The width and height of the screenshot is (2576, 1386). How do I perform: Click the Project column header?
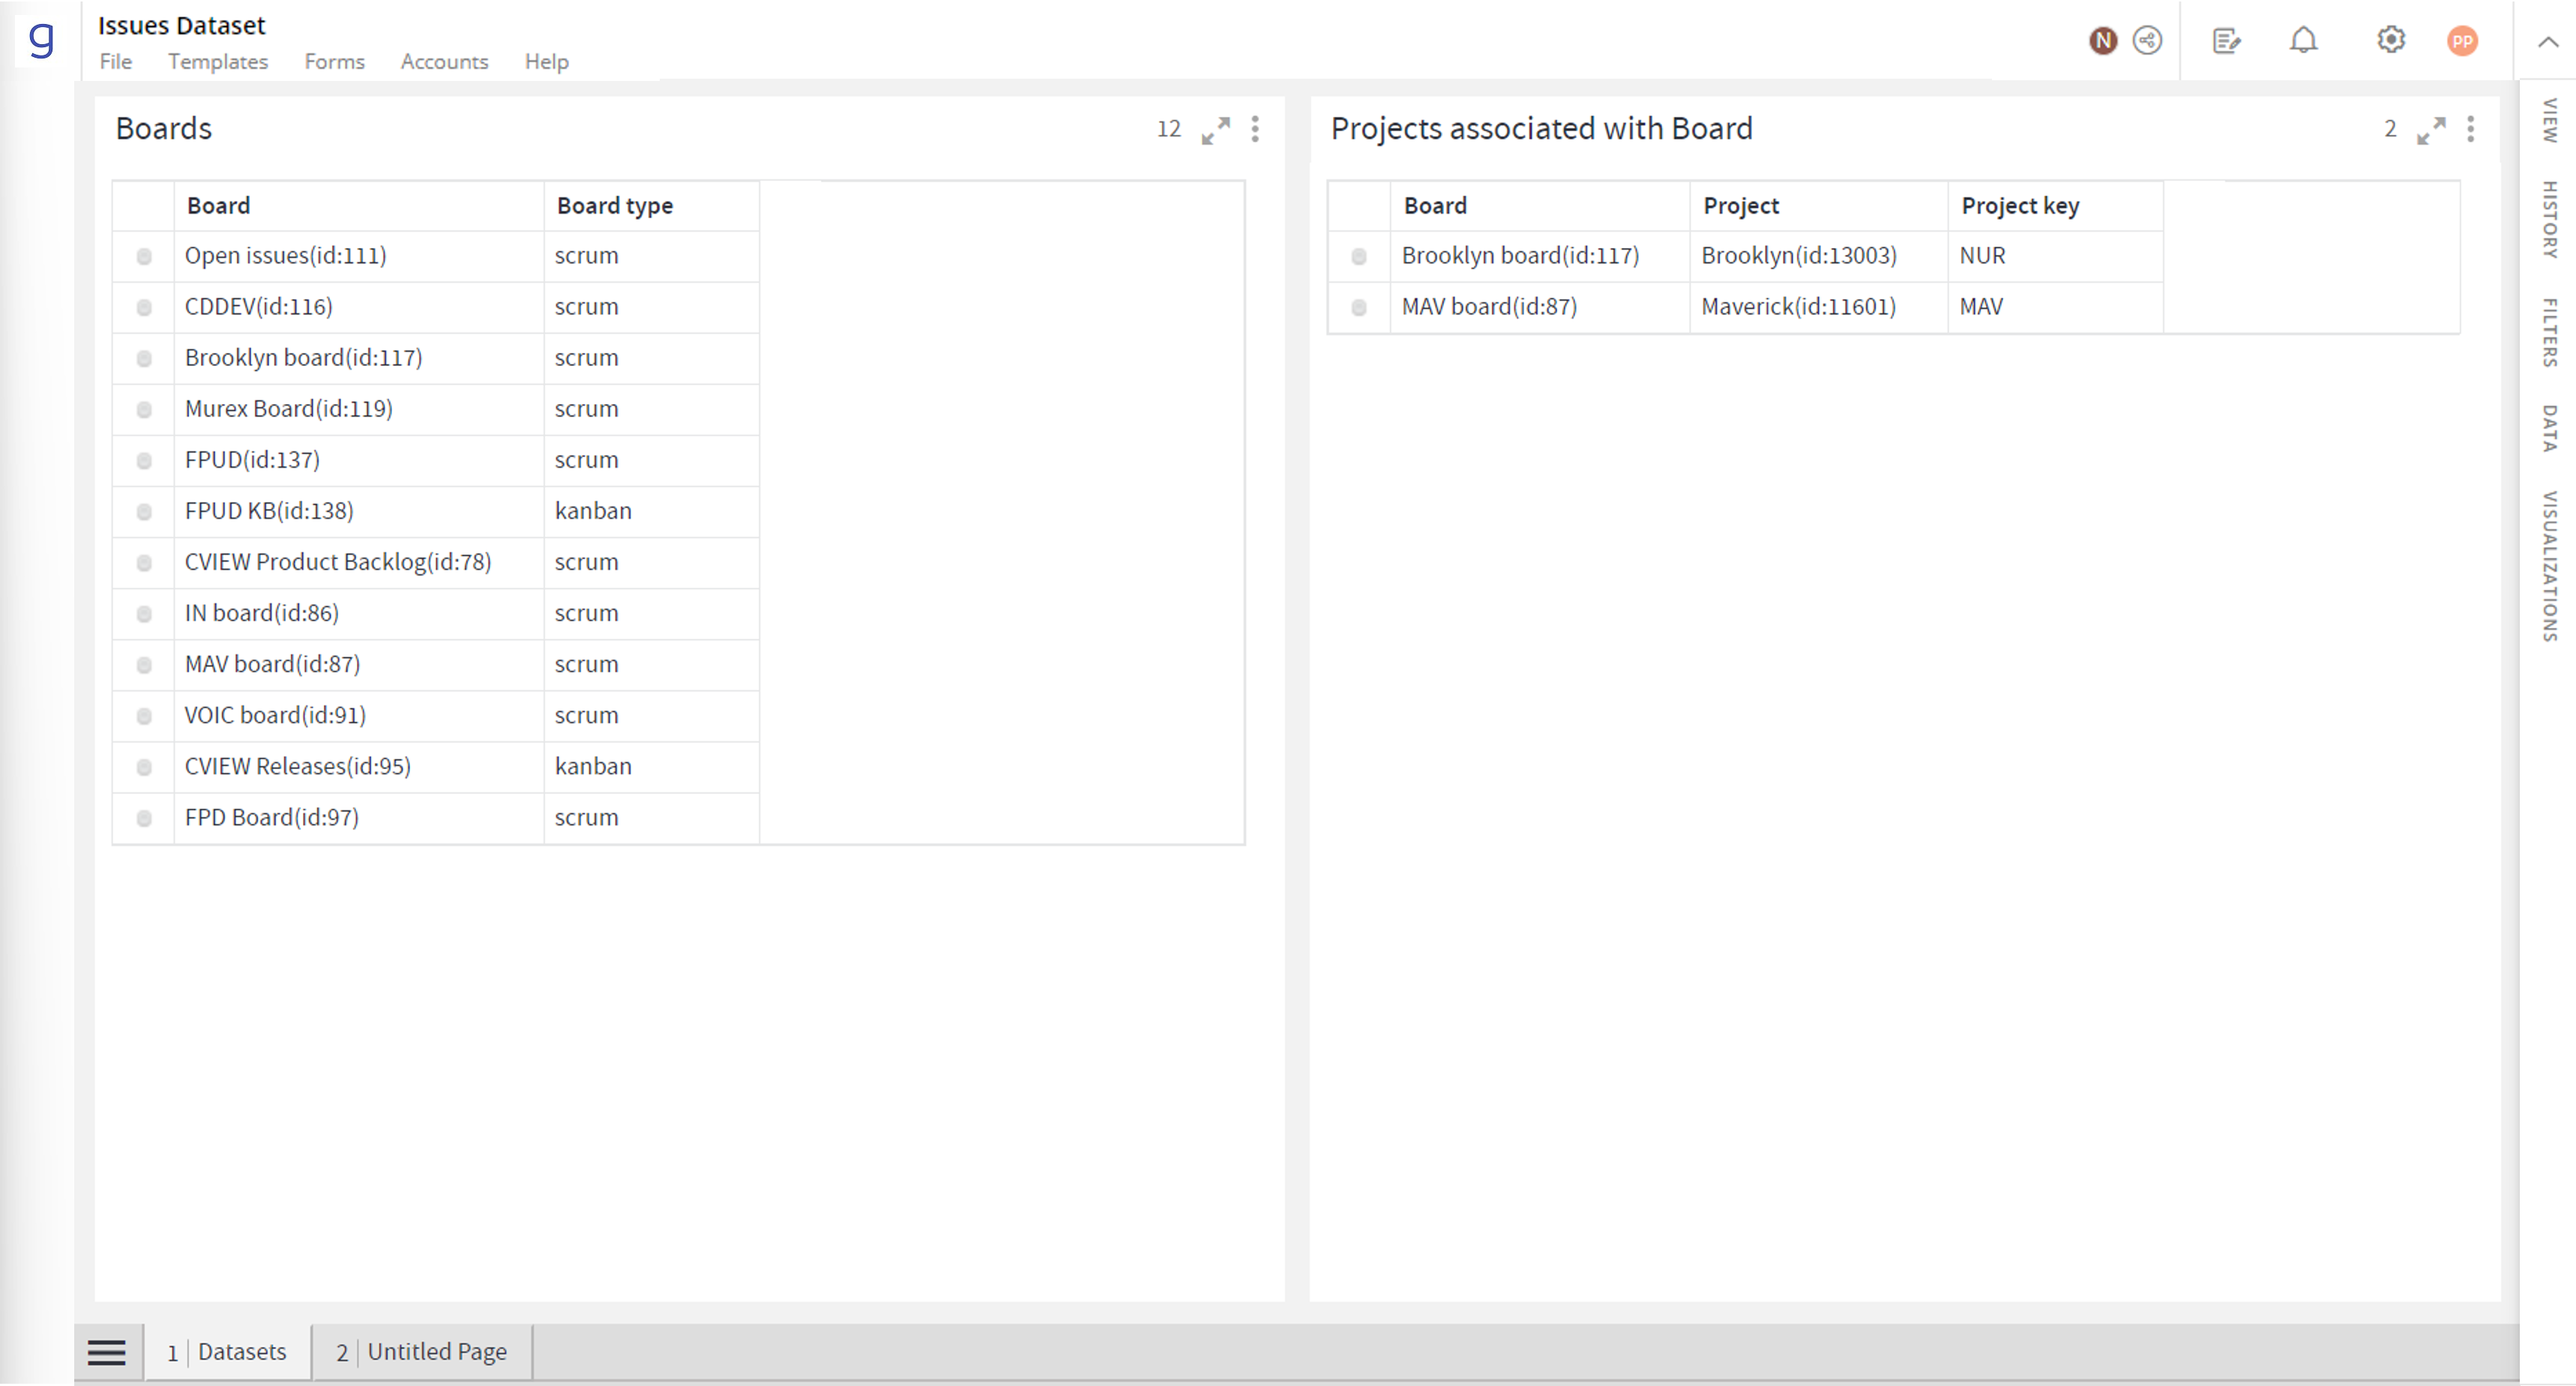1818,206
